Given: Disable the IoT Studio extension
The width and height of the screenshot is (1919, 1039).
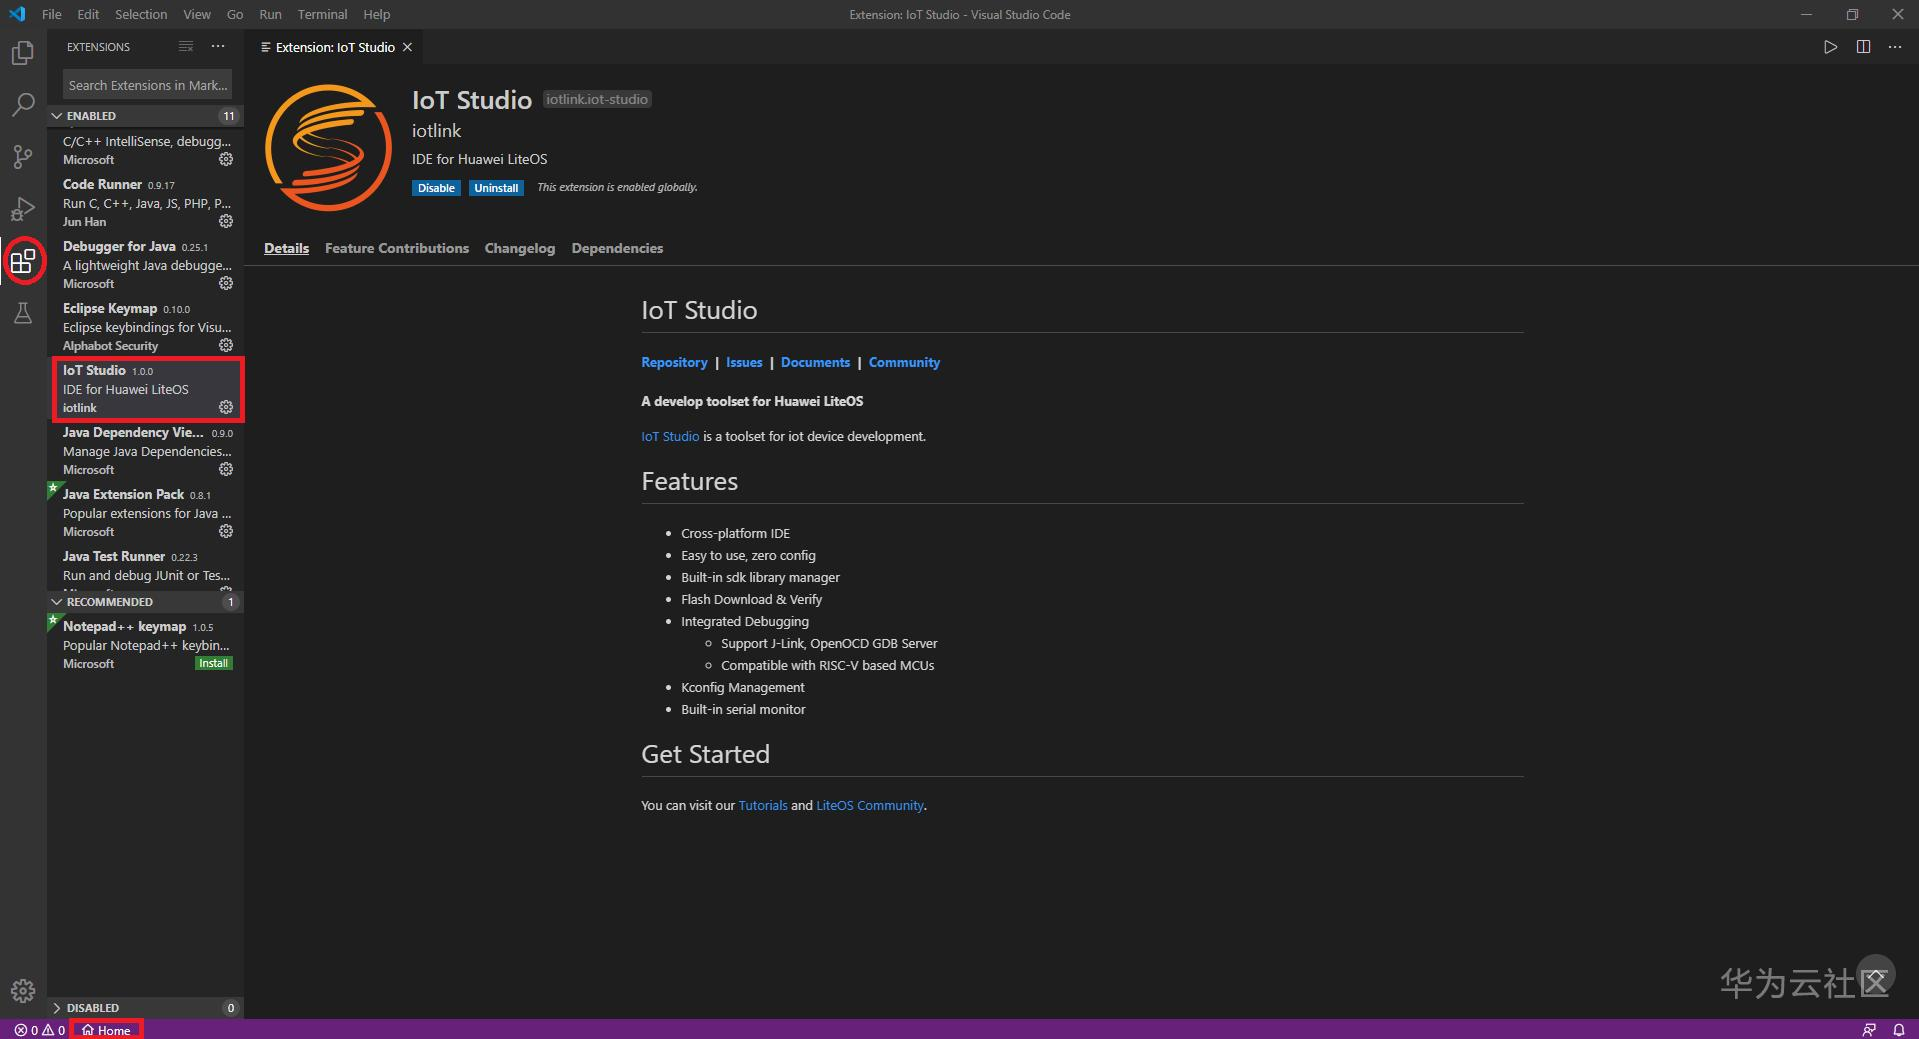Looking at the screenshot, I should [x=436, y=188].
